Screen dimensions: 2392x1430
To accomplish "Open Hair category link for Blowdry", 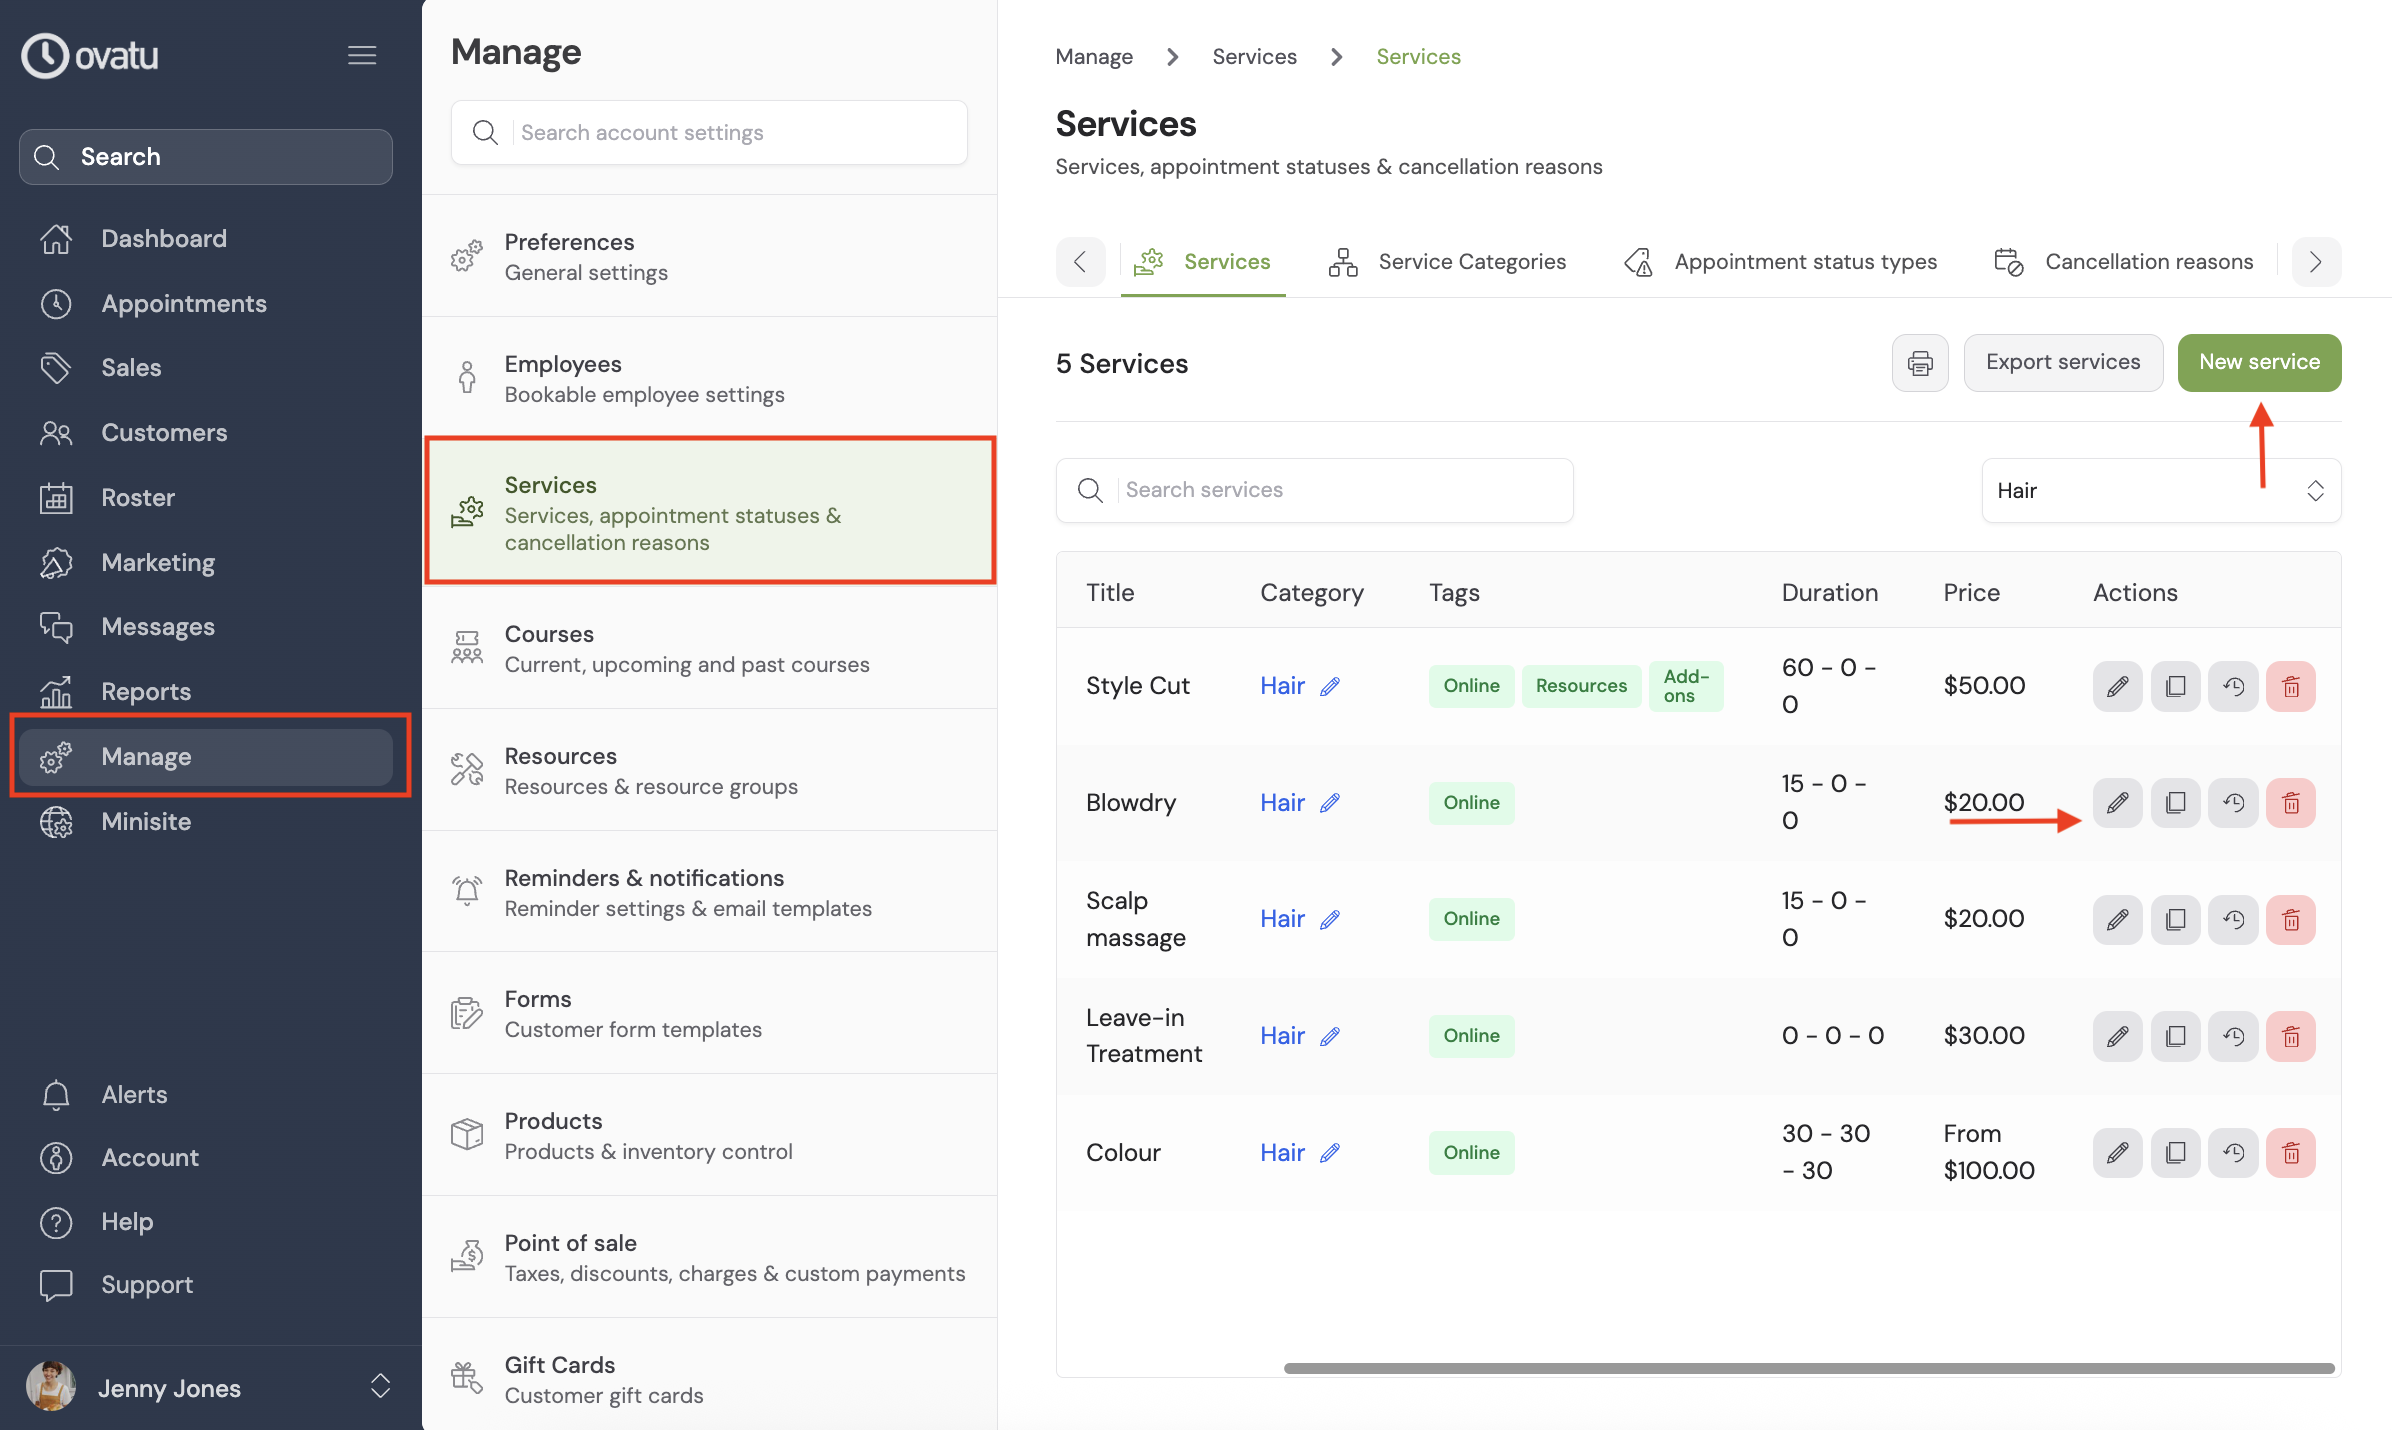I will point(1282,803).
